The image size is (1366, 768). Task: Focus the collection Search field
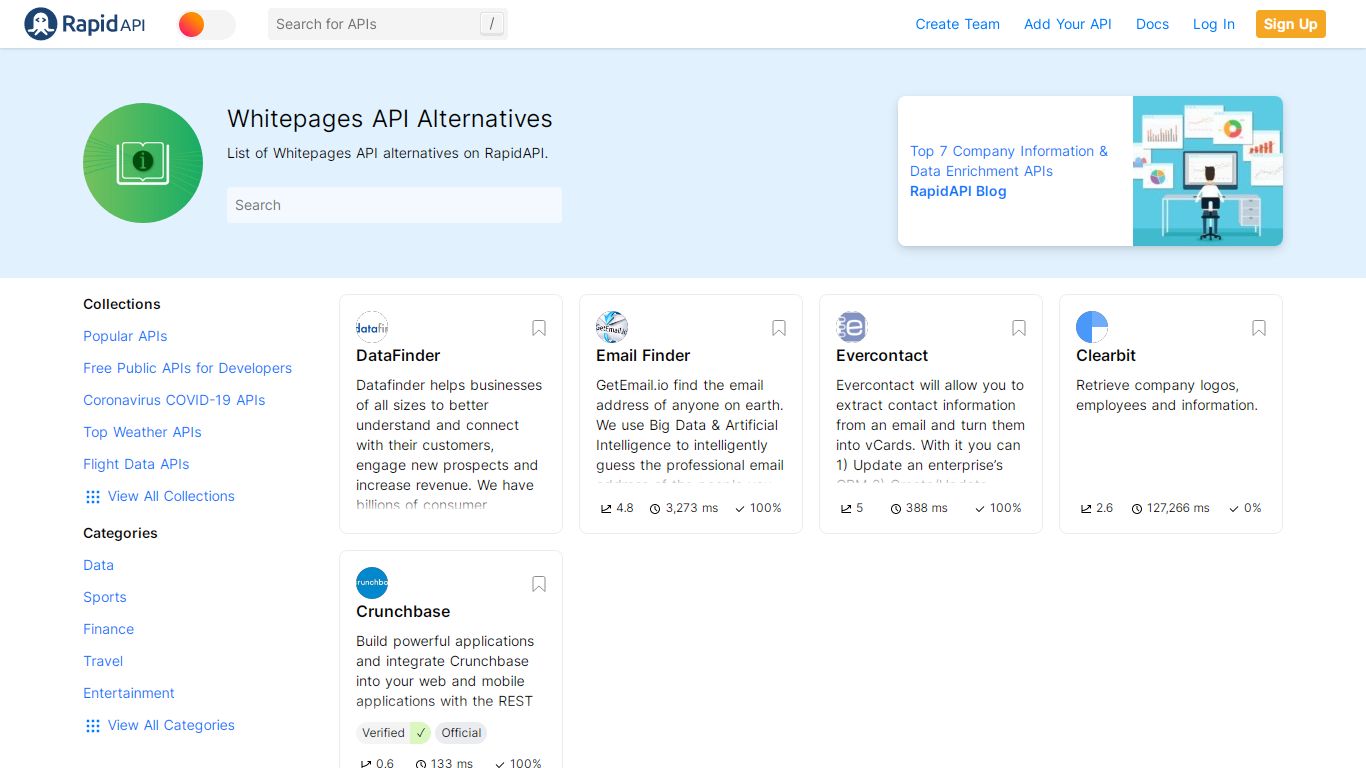coord(394,205)
